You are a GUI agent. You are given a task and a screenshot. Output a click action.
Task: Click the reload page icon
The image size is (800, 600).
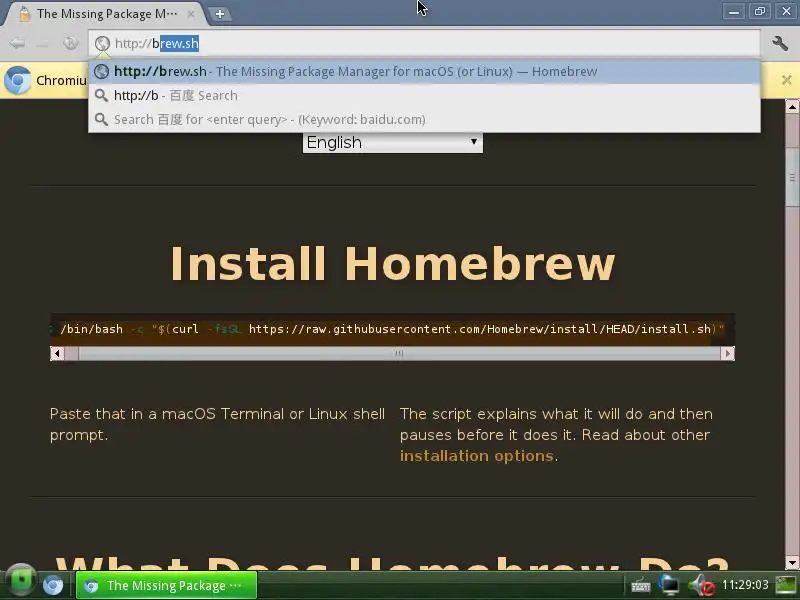pyautogui.click(x=70, y=43)
